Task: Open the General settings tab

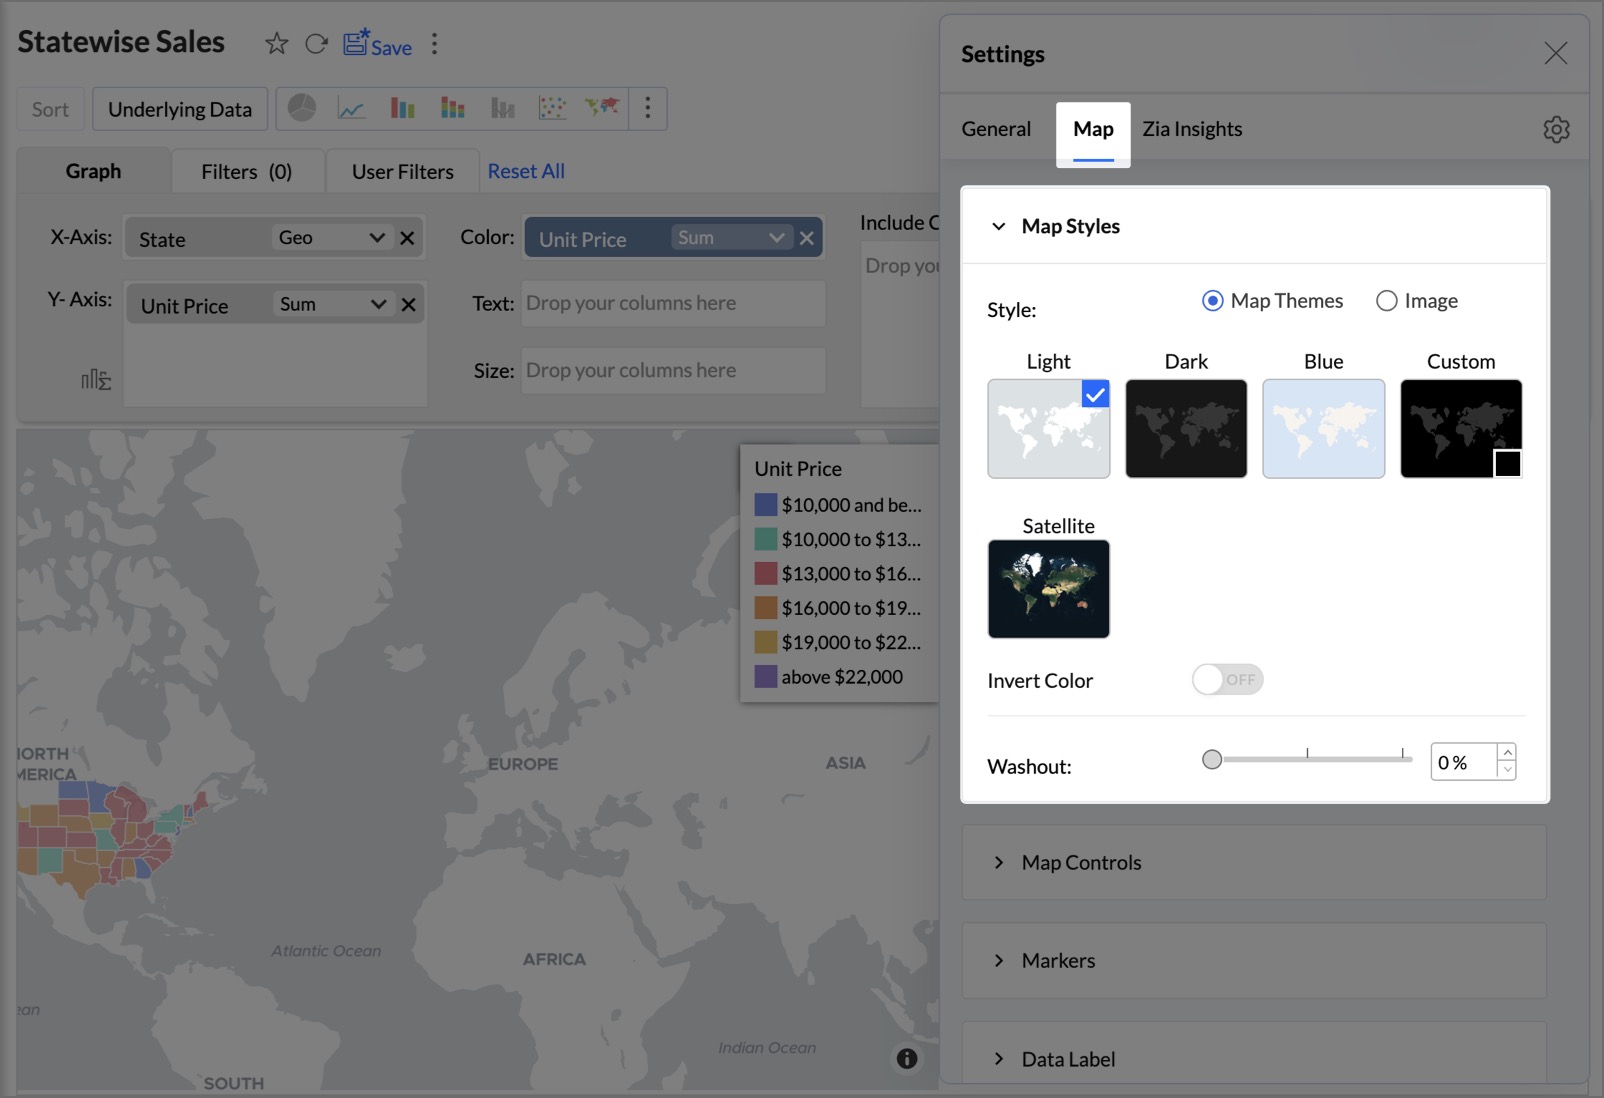Action: [995, 129]
